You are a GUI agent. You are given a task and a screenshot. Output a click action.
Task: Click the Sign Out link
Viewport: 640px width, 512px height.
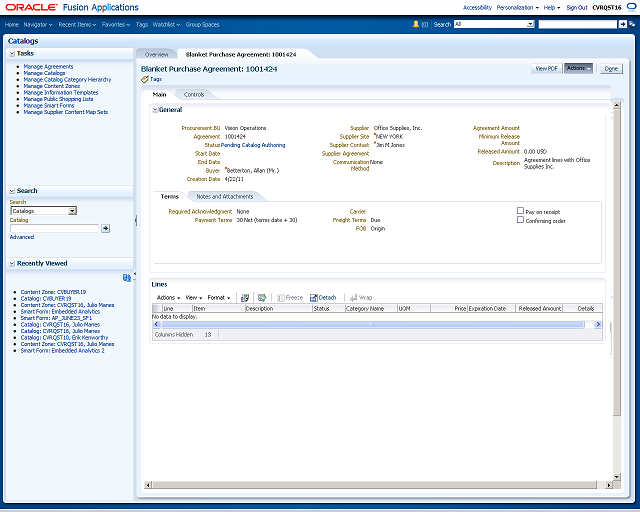[577, 7]
